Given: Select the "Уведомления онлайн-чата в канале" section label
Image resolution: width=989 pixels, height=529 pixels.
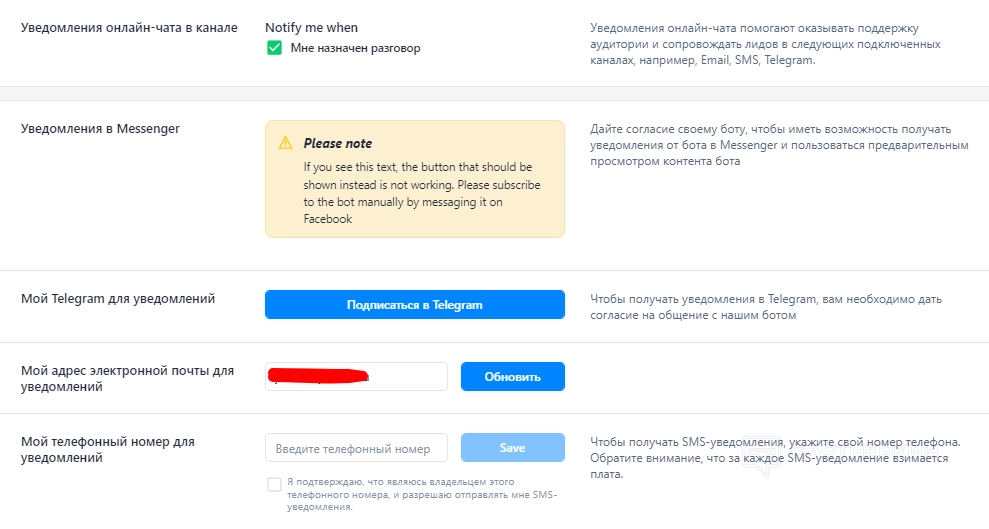Looking at the screenshot, I should 129,28.
